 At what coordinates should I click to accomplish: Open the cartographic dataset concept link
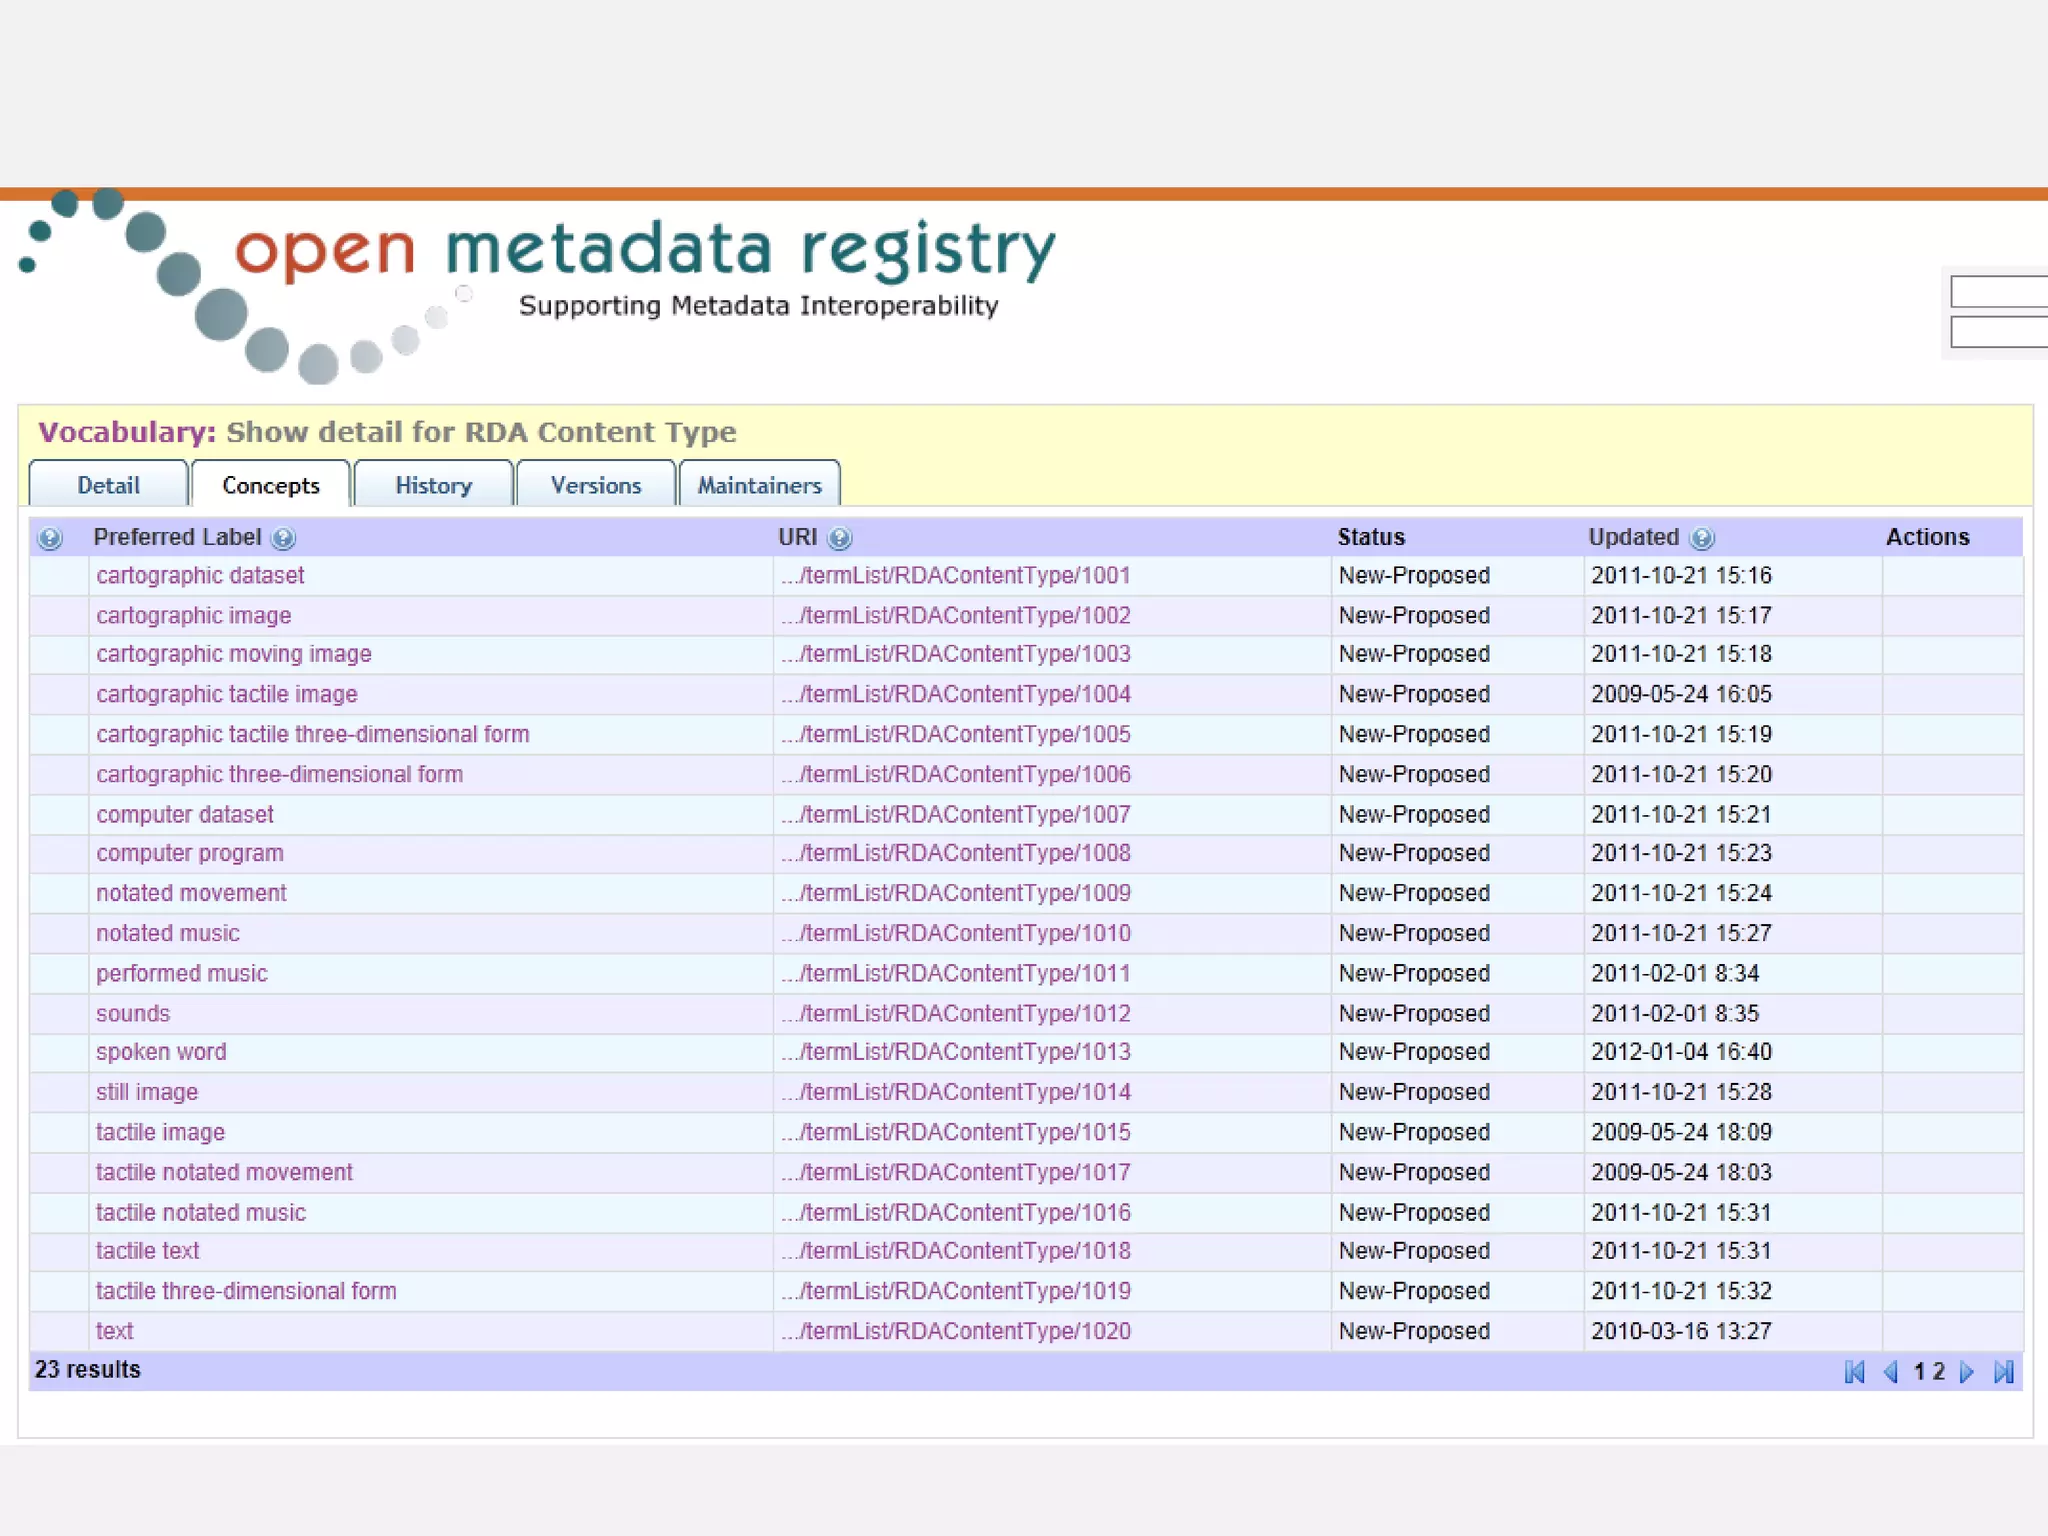[200, 575]
